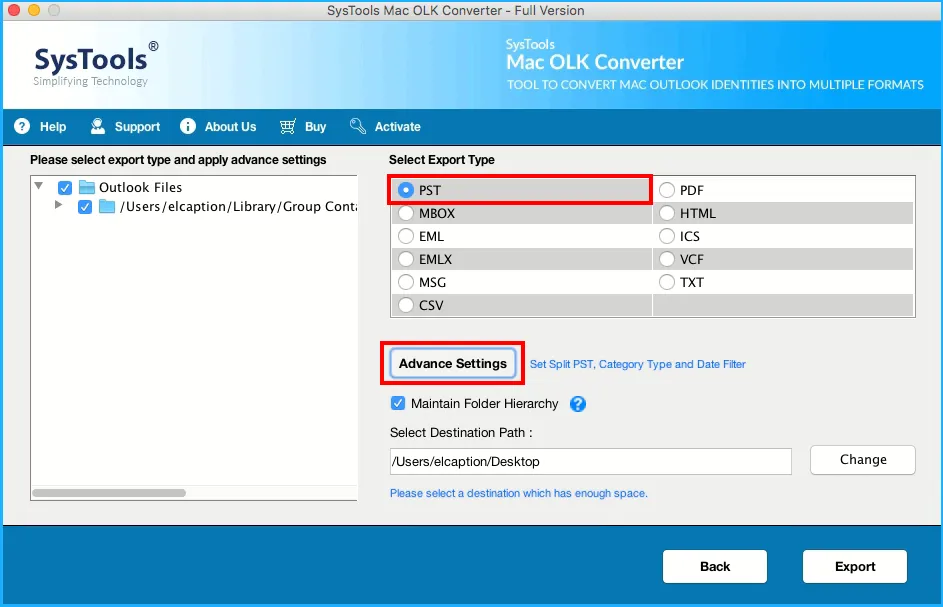Click the Change destination button
The height and width of the screenshot is (607, 943).
(862, 460)
